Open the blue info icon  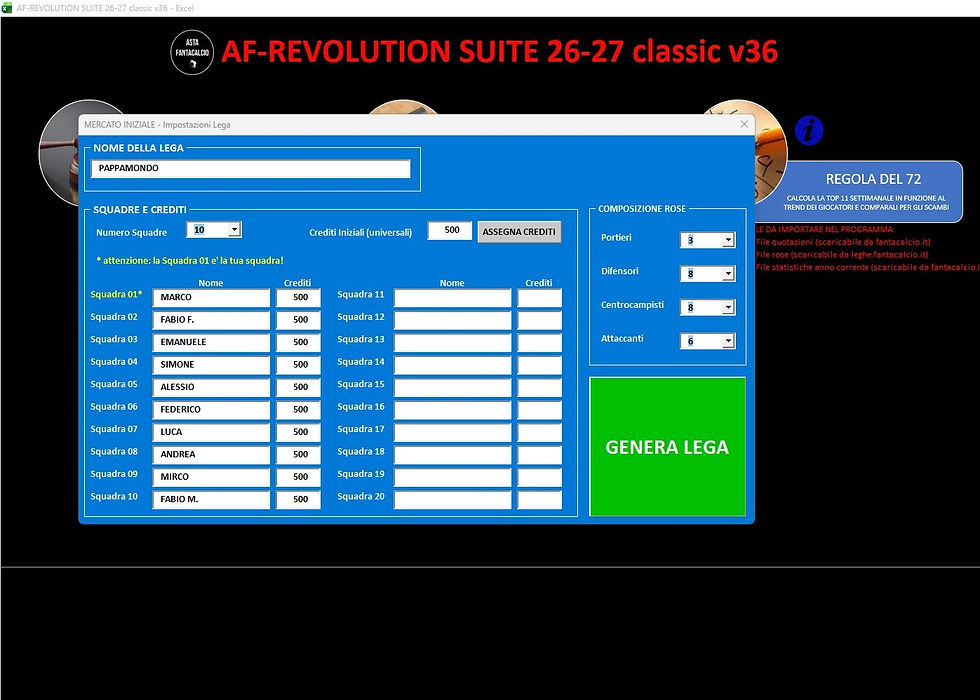click(x=809, y=131)
